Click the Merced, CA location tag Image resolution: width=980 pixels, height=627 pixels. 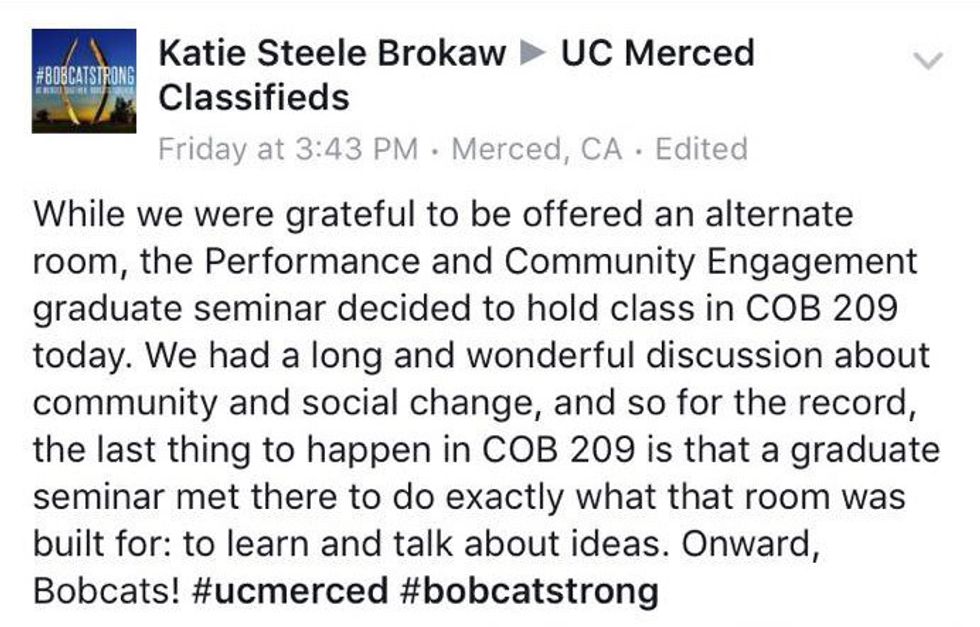[537, 149]
